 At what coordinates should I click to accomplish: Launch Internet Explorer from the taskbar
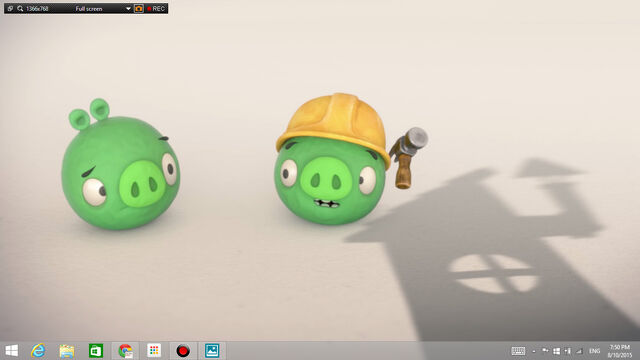(x=38, y=351)
